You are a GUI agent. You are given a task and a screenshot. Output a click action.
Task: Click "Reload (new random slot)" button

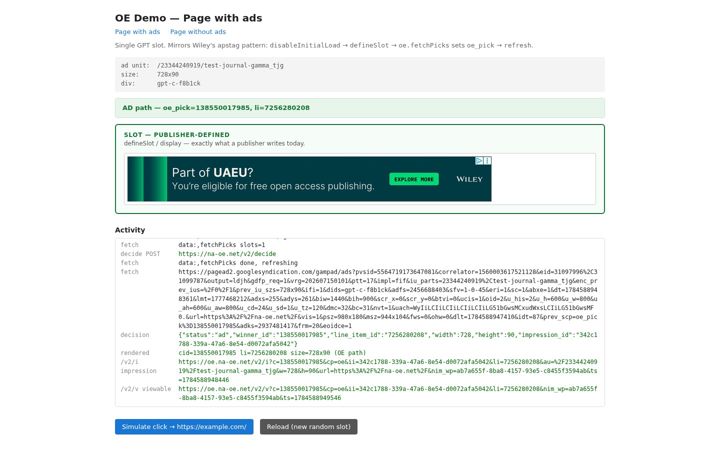tap(309, 427)
